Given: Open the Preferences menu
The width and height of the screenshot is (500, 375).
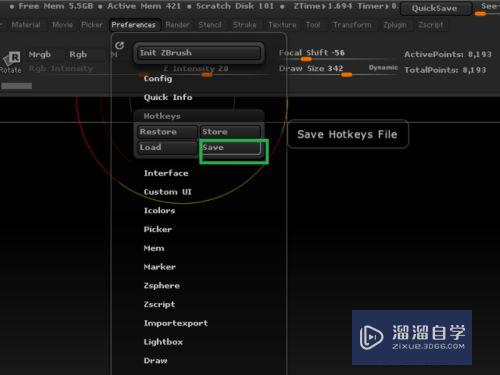Looking at the screenshot, I should [134, 25].
